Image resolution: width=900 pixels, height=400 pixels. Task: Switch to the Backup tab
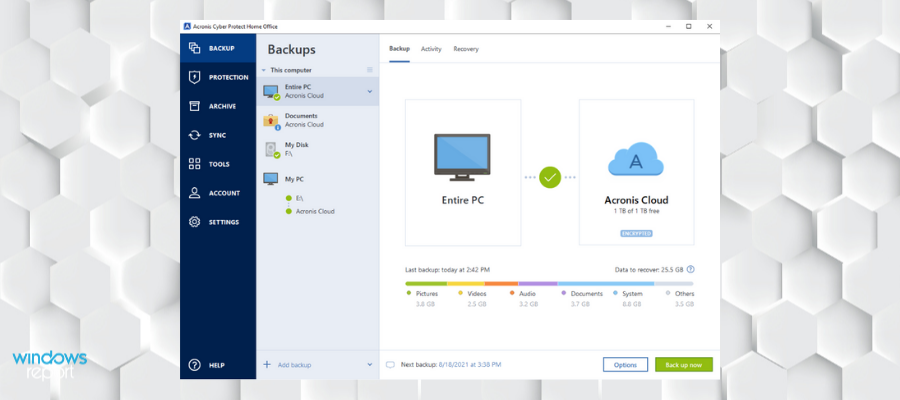[399, 49]
